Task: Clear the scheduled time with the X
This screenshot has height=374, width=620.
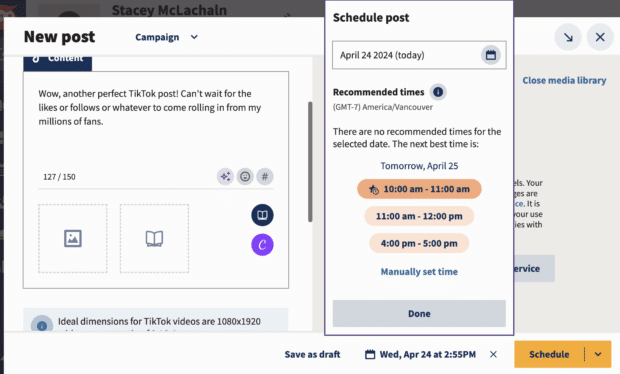Action: (x=493, y=354)
